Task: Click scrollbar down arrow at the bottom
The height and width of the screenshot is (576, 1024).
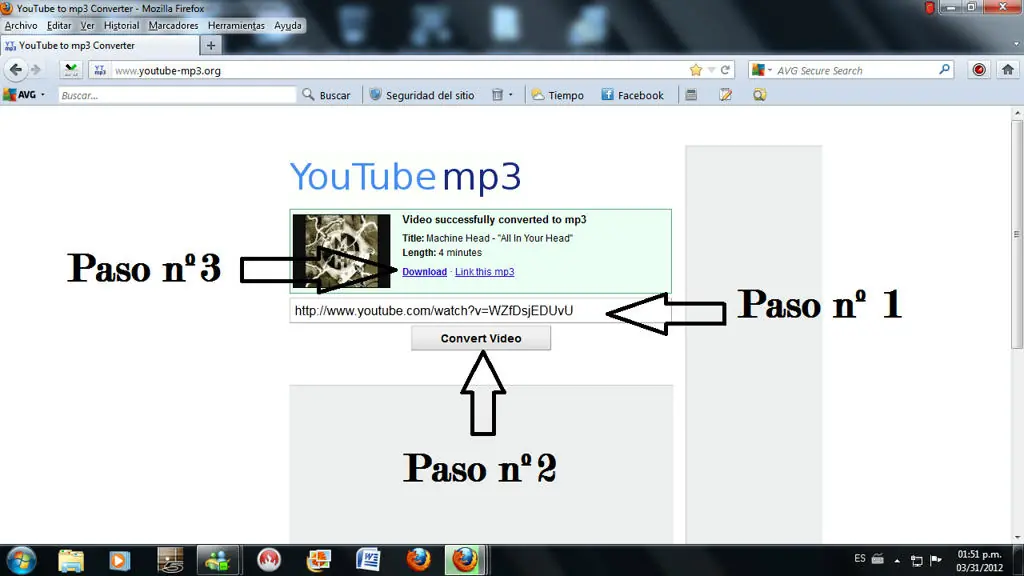Action: 1017,537
